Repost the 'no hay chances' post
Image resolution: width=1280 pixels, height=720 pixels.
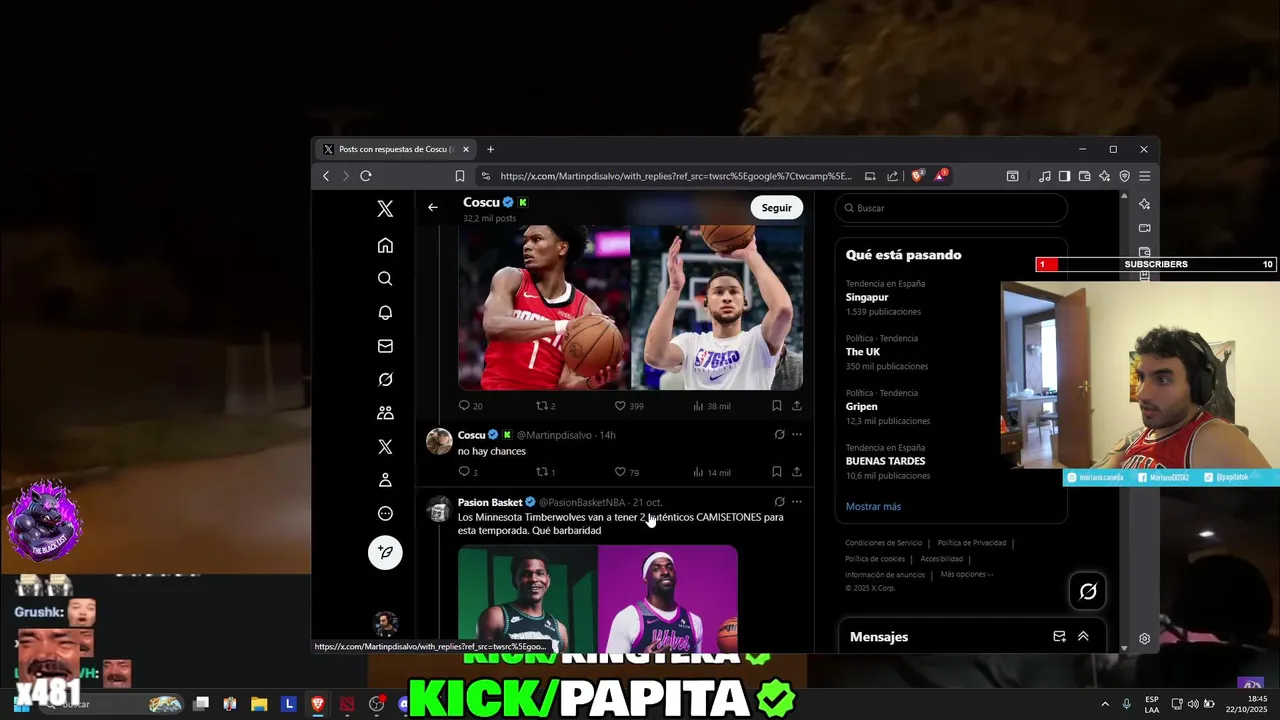[x=546, y=472]
